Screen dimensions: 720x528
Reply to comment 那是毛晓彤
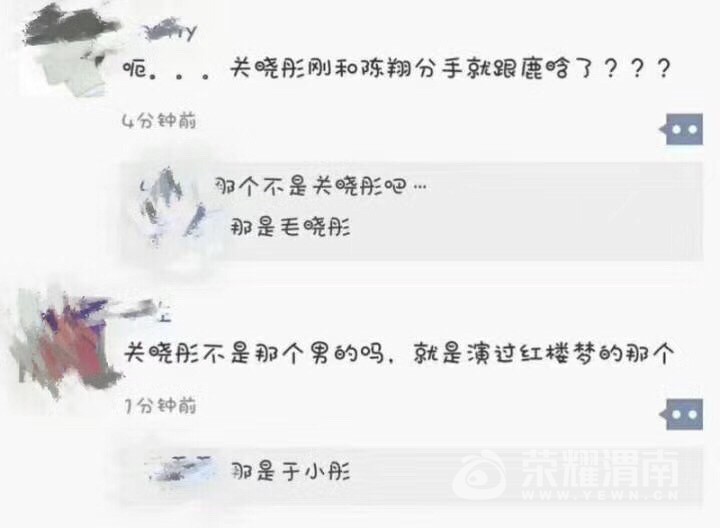tap(290, 227)
